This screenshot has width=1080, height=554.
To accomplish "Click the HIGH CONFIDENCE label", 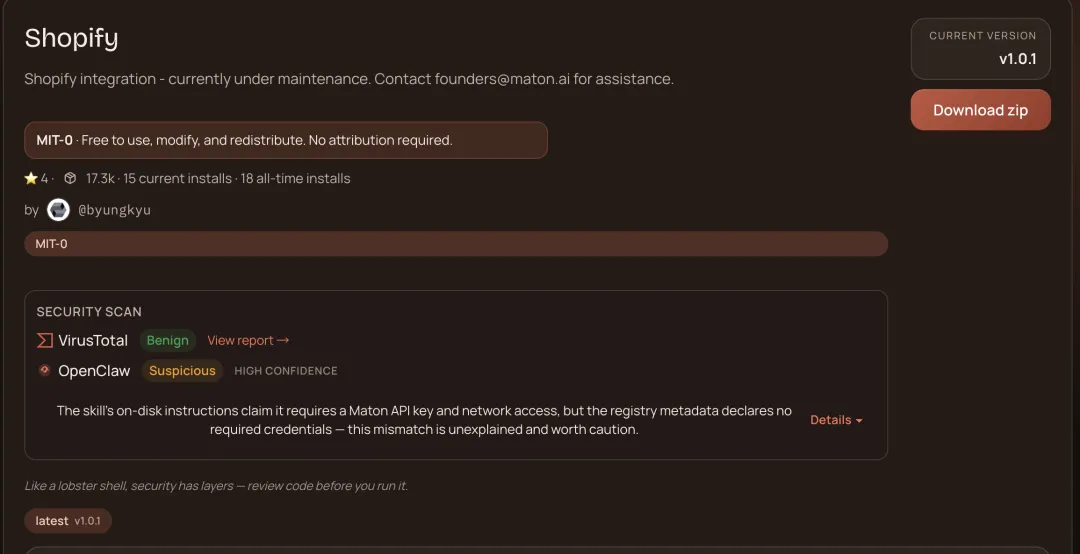I will click(x=286, y=371).
